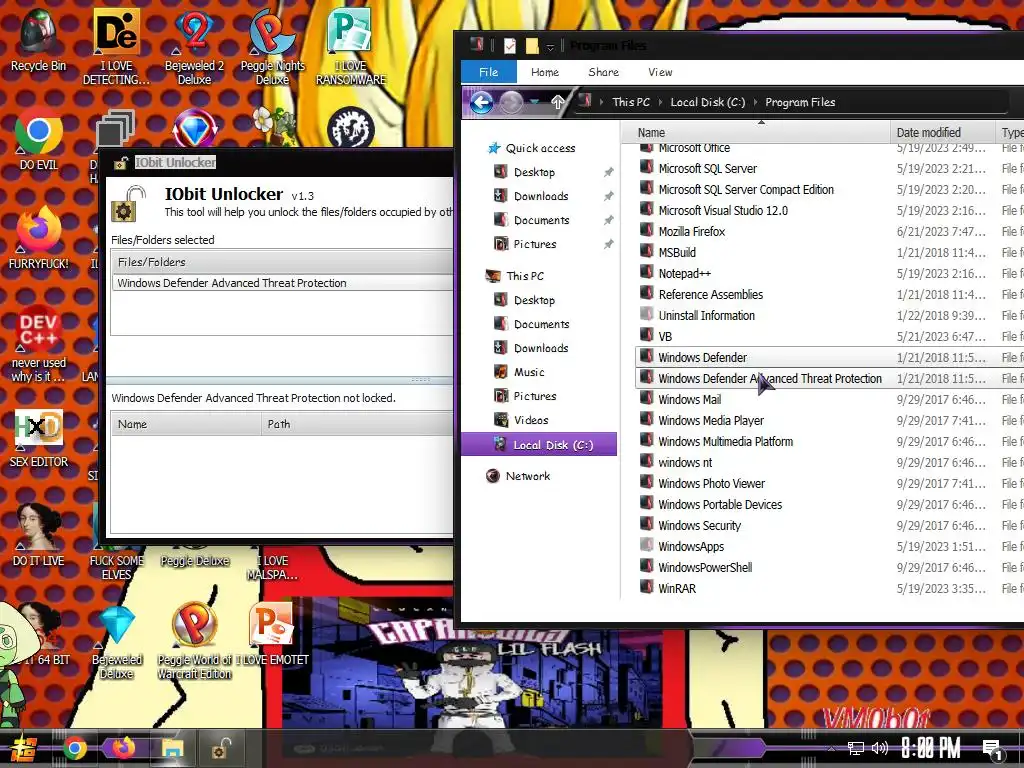Viewport: 1024px width, 768px height.
Task: Open the notification center icon
Action: pyautogui.click(x=993, y=749)
